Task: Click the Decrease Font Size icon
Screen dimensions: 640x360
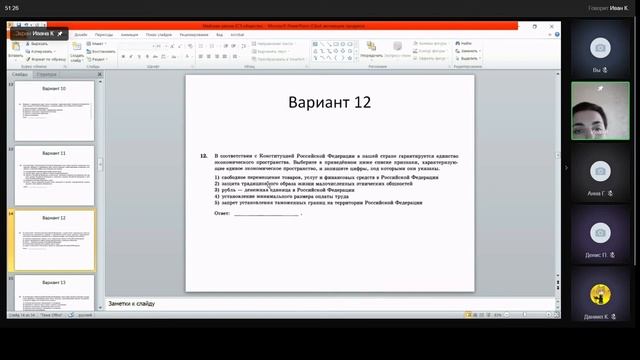Action: click(180, 46)
